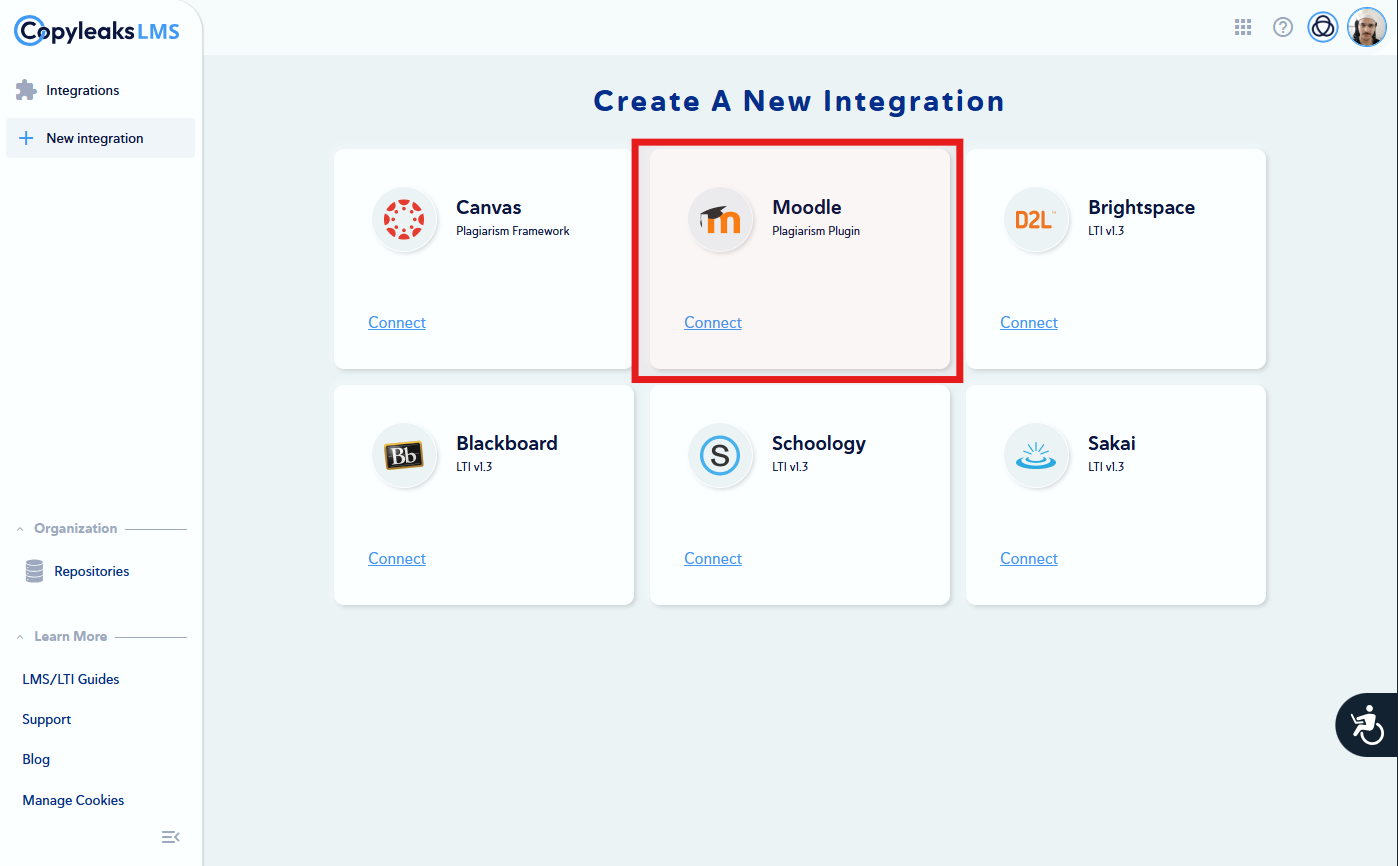Viewport: 1398px width, 866px height.
Task: Click the Brightspace D2L logo icon
Action: (x=1037, y=219)
